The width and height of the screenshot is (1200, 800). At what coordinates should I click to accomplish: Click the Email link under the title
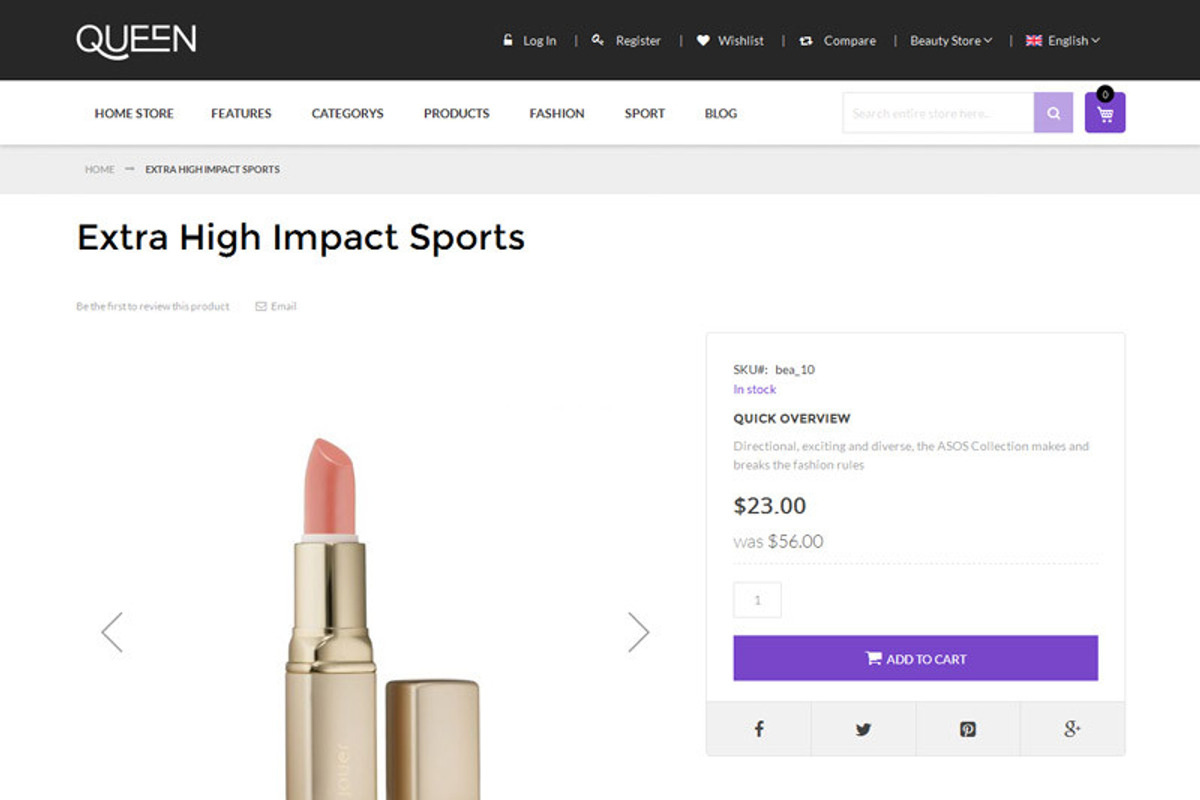pyautogui.click(x=277, y=306)
